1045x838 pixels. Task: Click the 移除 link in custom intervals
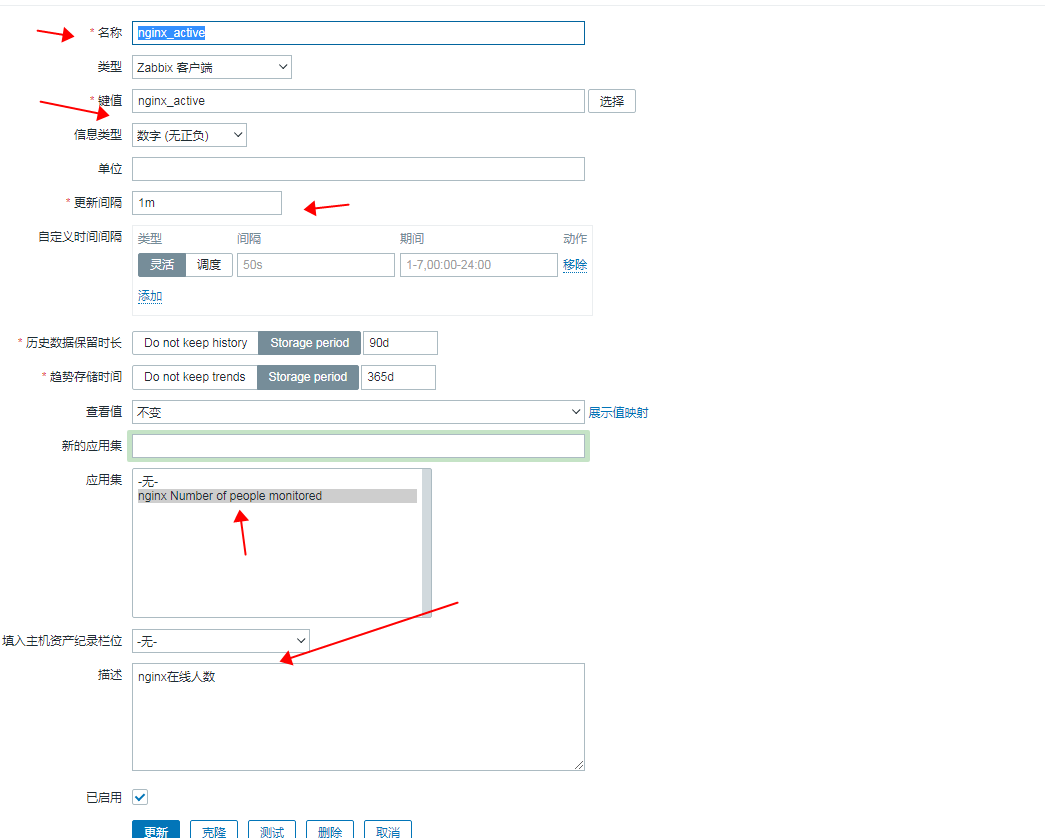click(x=575, y=265)
